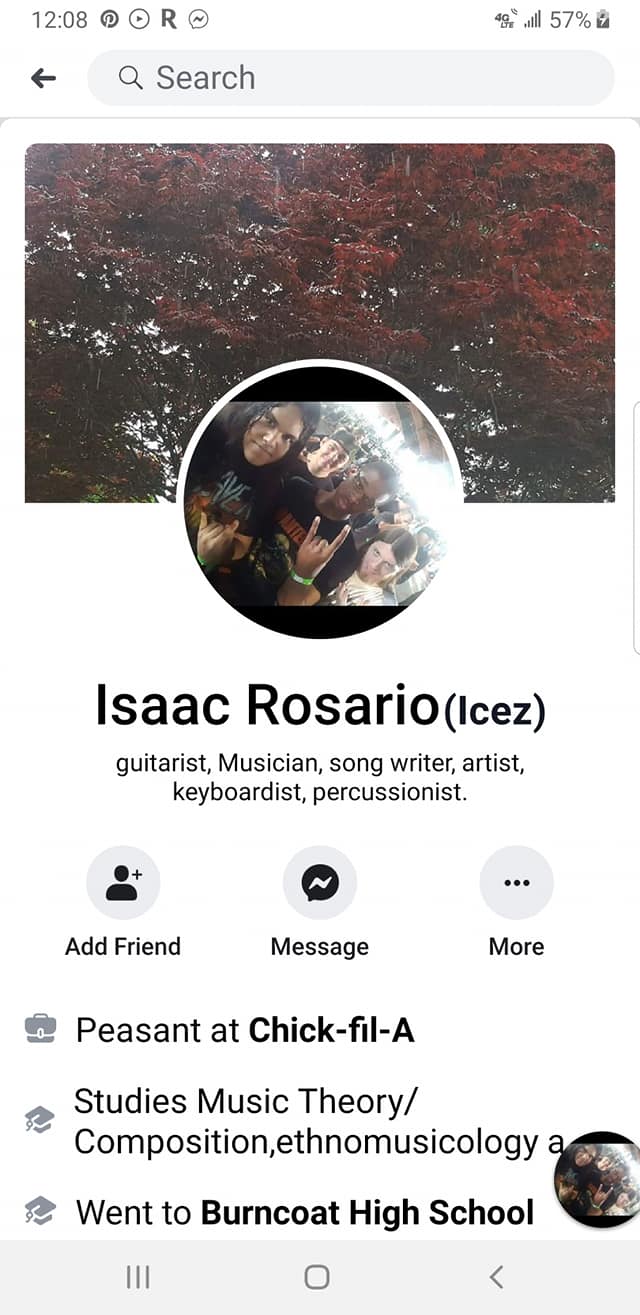
Task: Open Messenger via the Message icon
Action: (320, 882)
